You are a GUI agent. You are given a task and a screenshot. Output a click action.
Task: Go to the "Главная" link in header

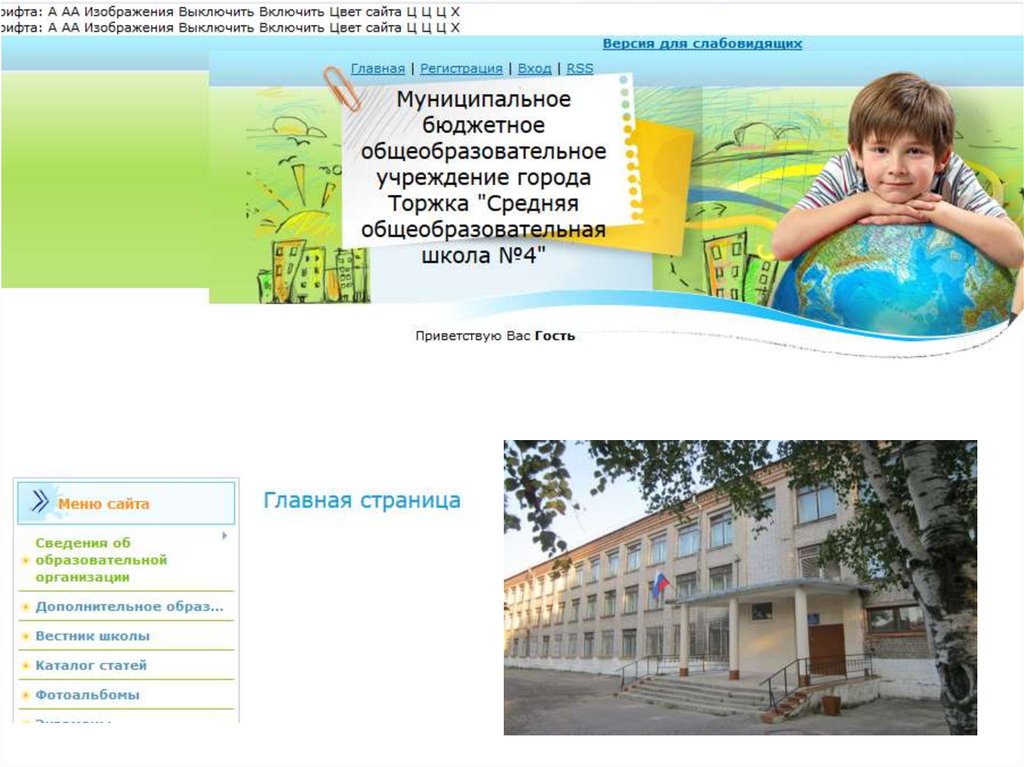point(377,69)
